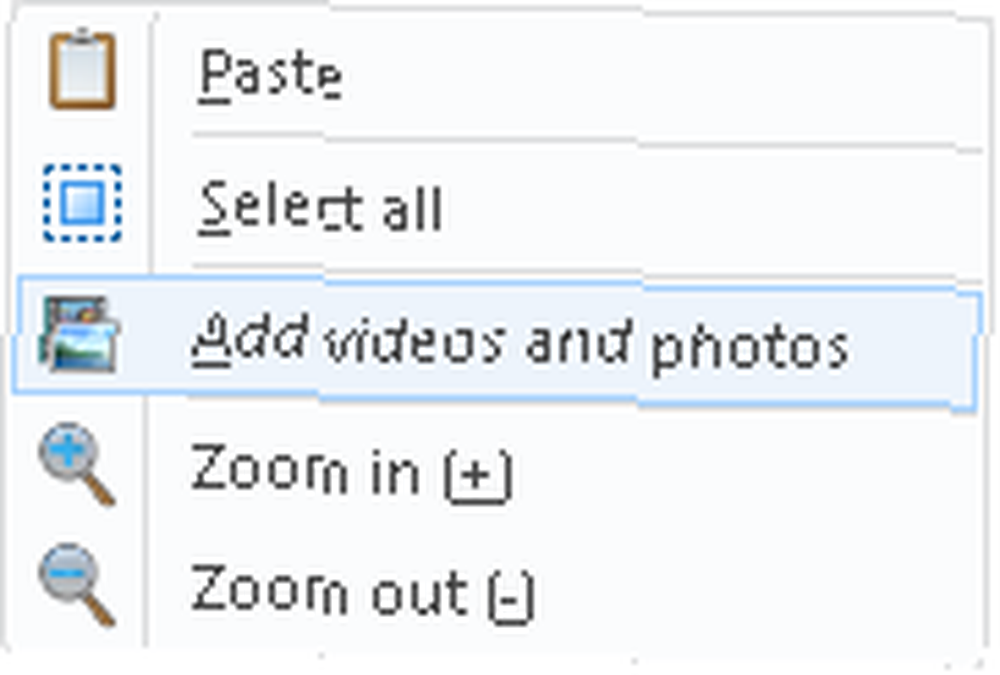1000x675 pixels.
Task: Import media via the pictures icon
Action: click(x=79, y=334)
